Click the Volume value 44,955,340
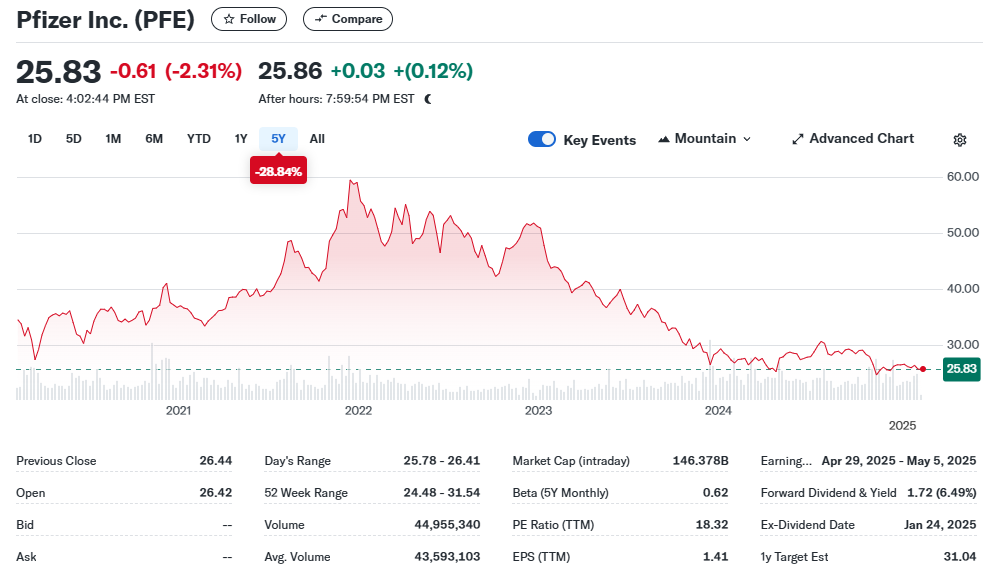Viewport: 996px width, 580px height. point(447,525)
